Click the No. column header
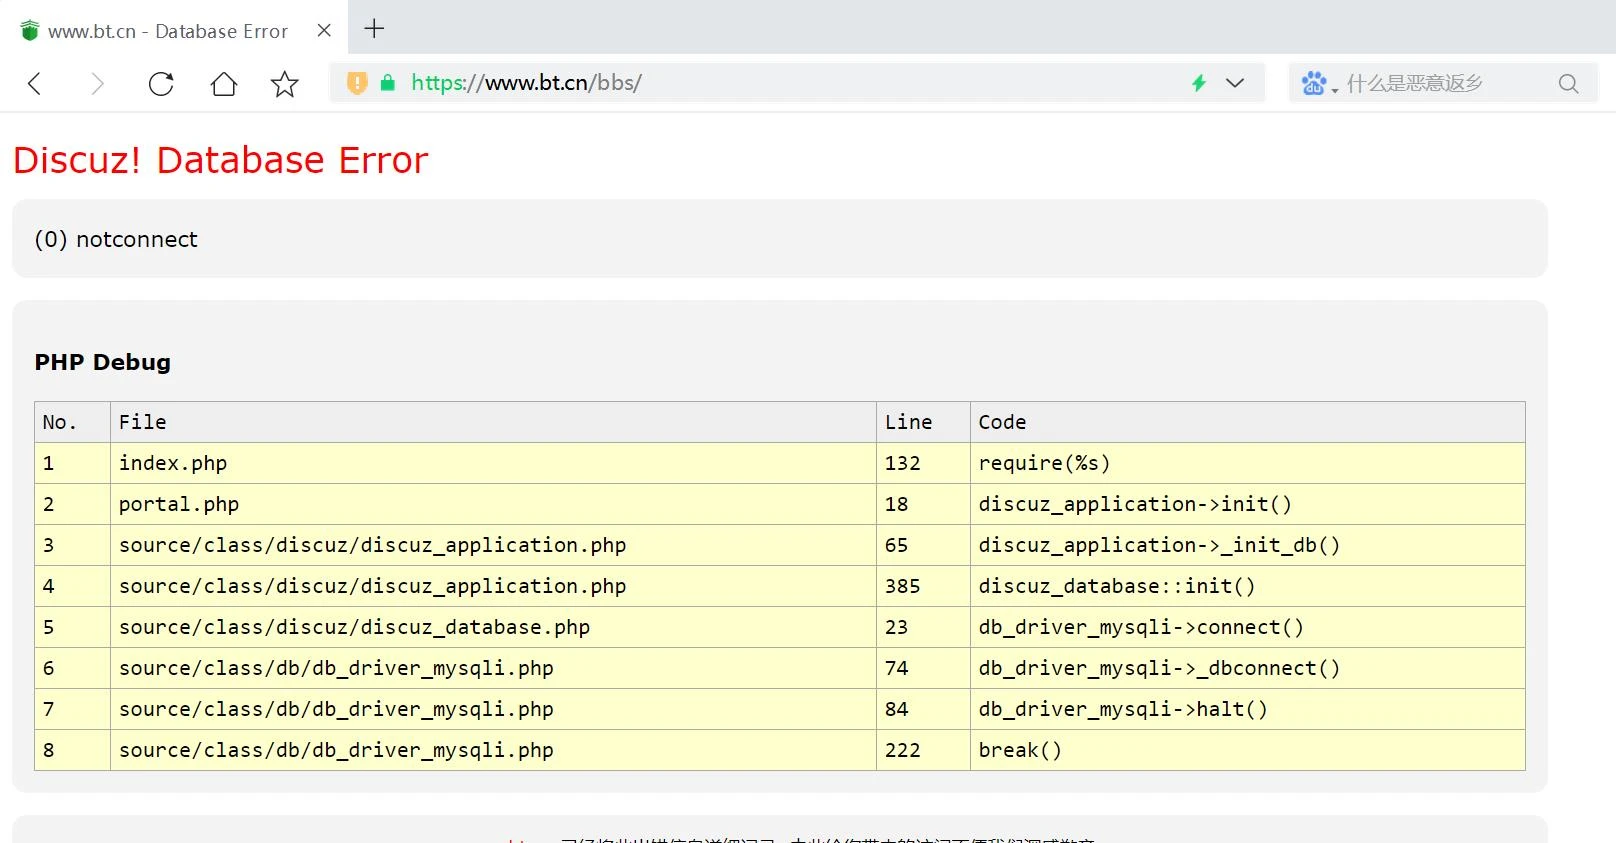1616x843 pixels. click(x=72, y=422)
